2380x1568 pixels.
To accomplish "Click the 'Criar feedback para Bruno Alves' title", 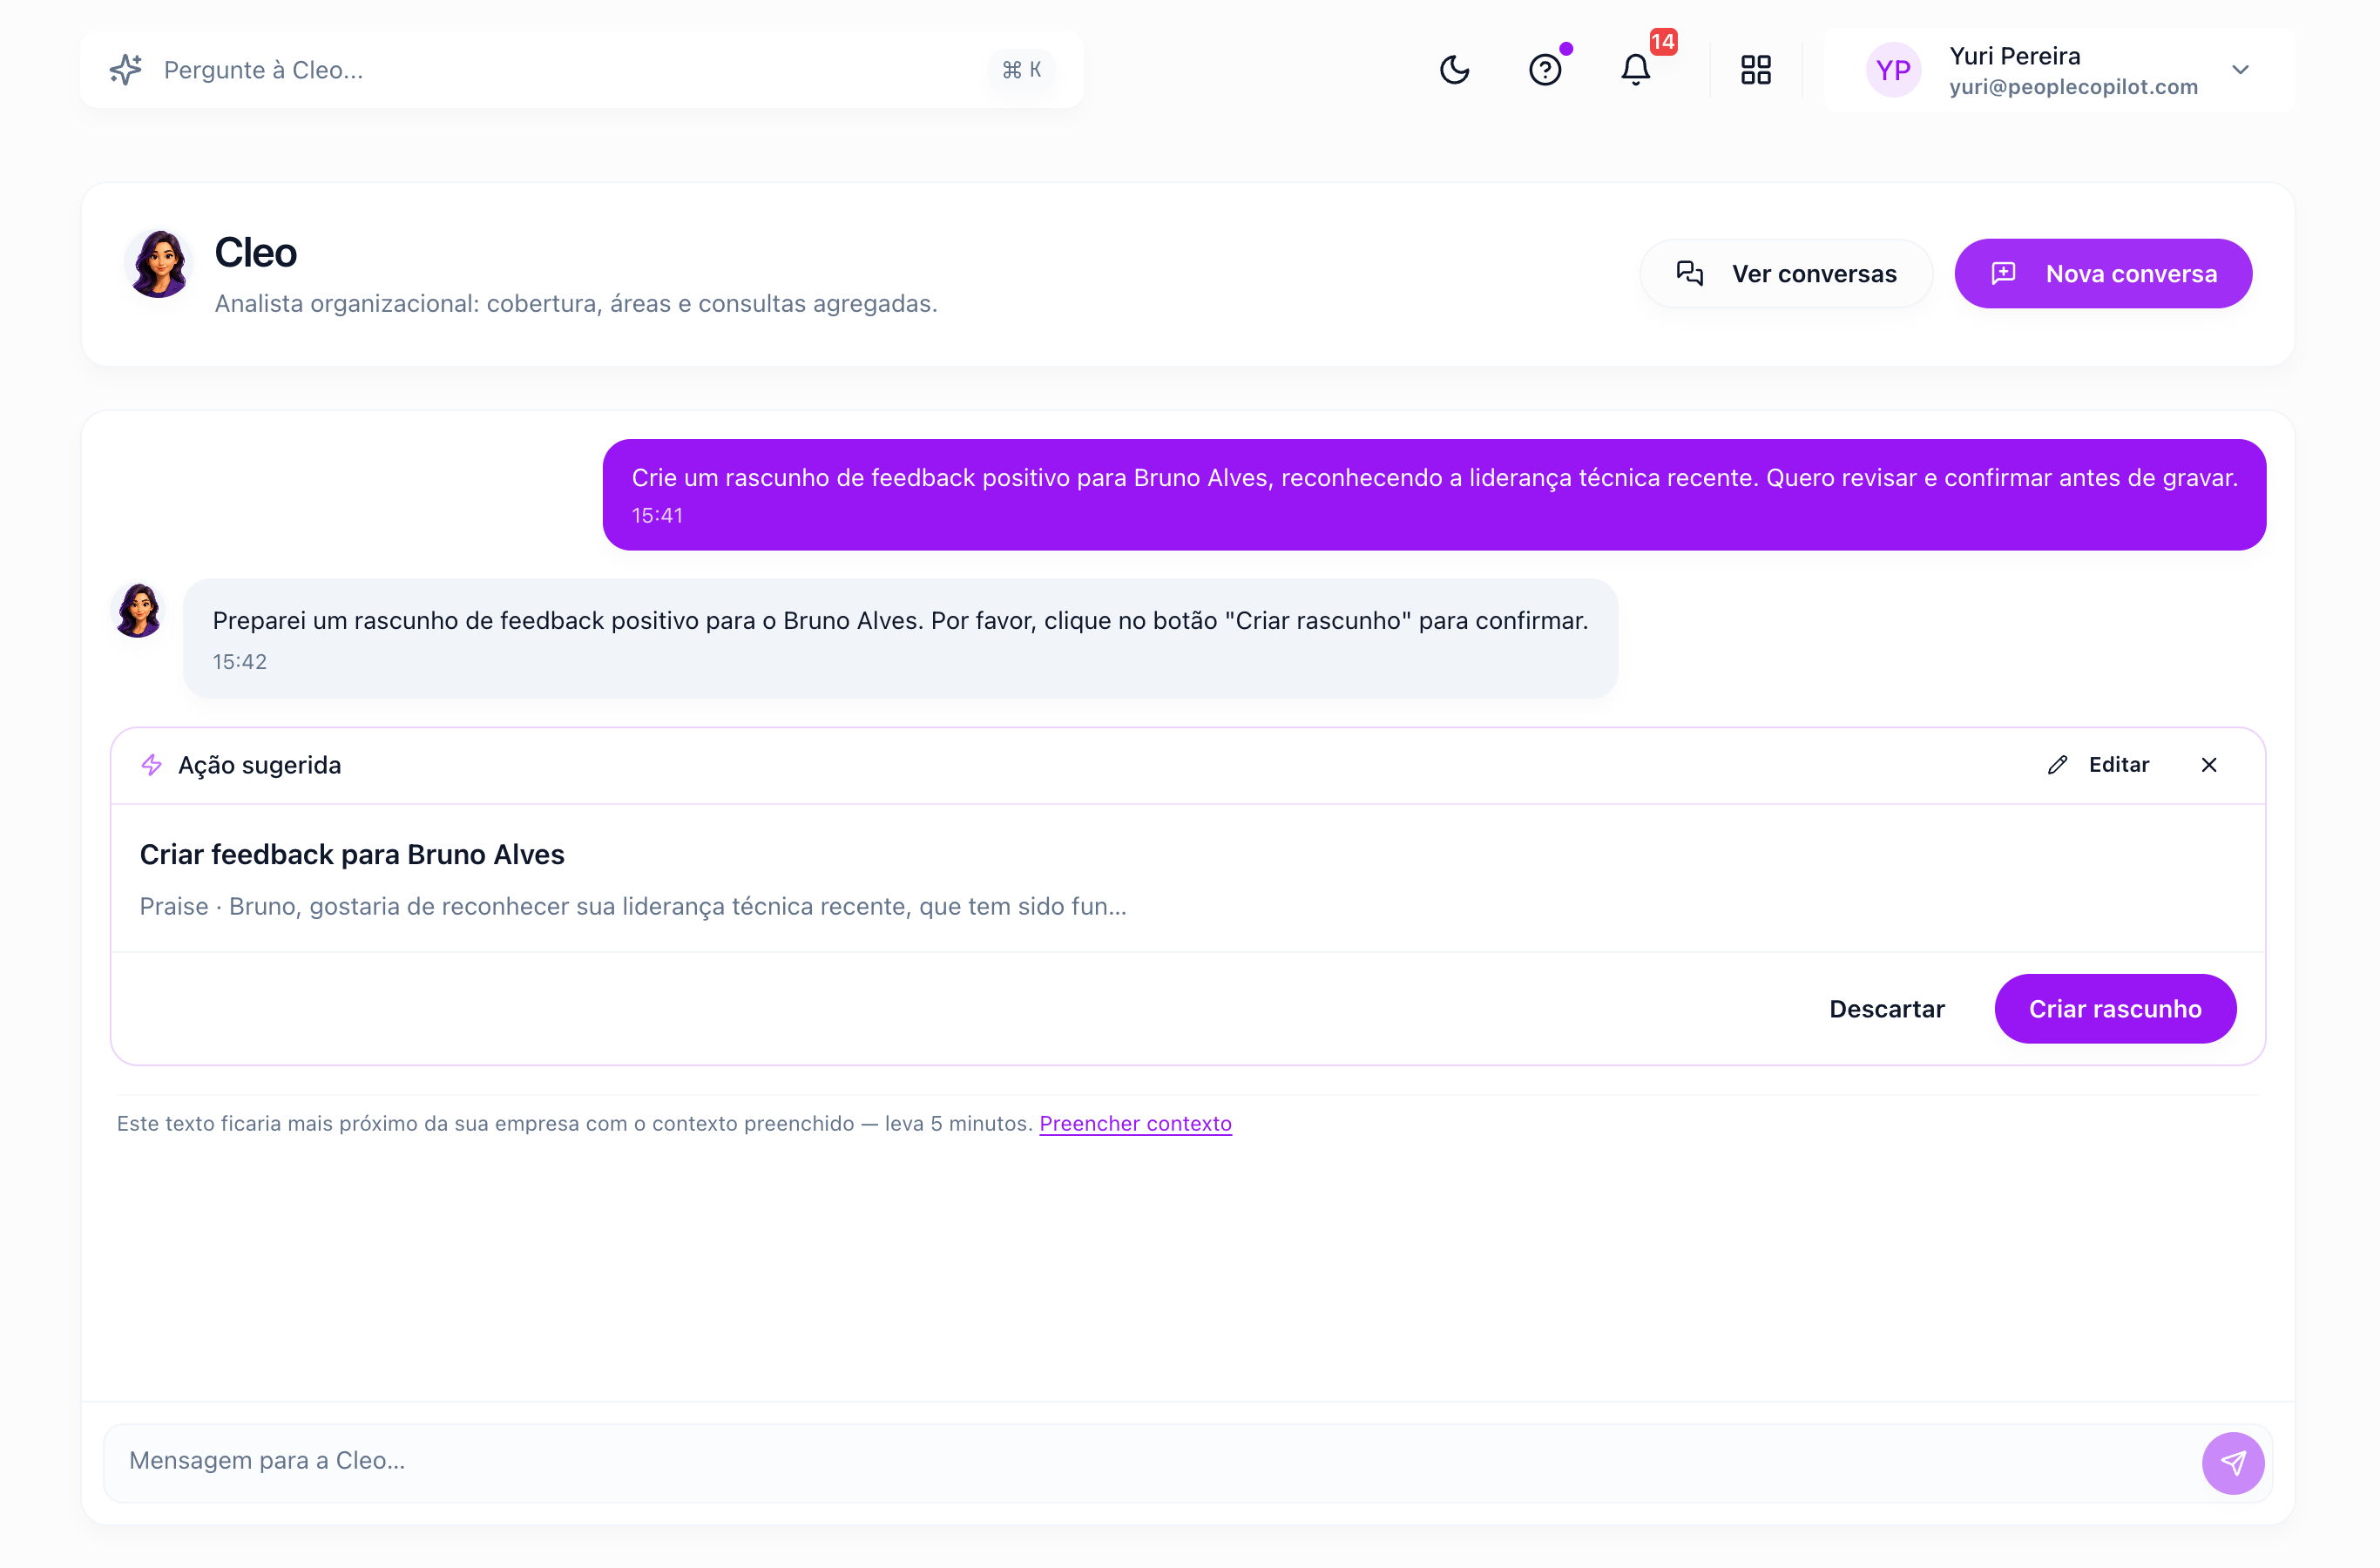I will click(352, 855).
